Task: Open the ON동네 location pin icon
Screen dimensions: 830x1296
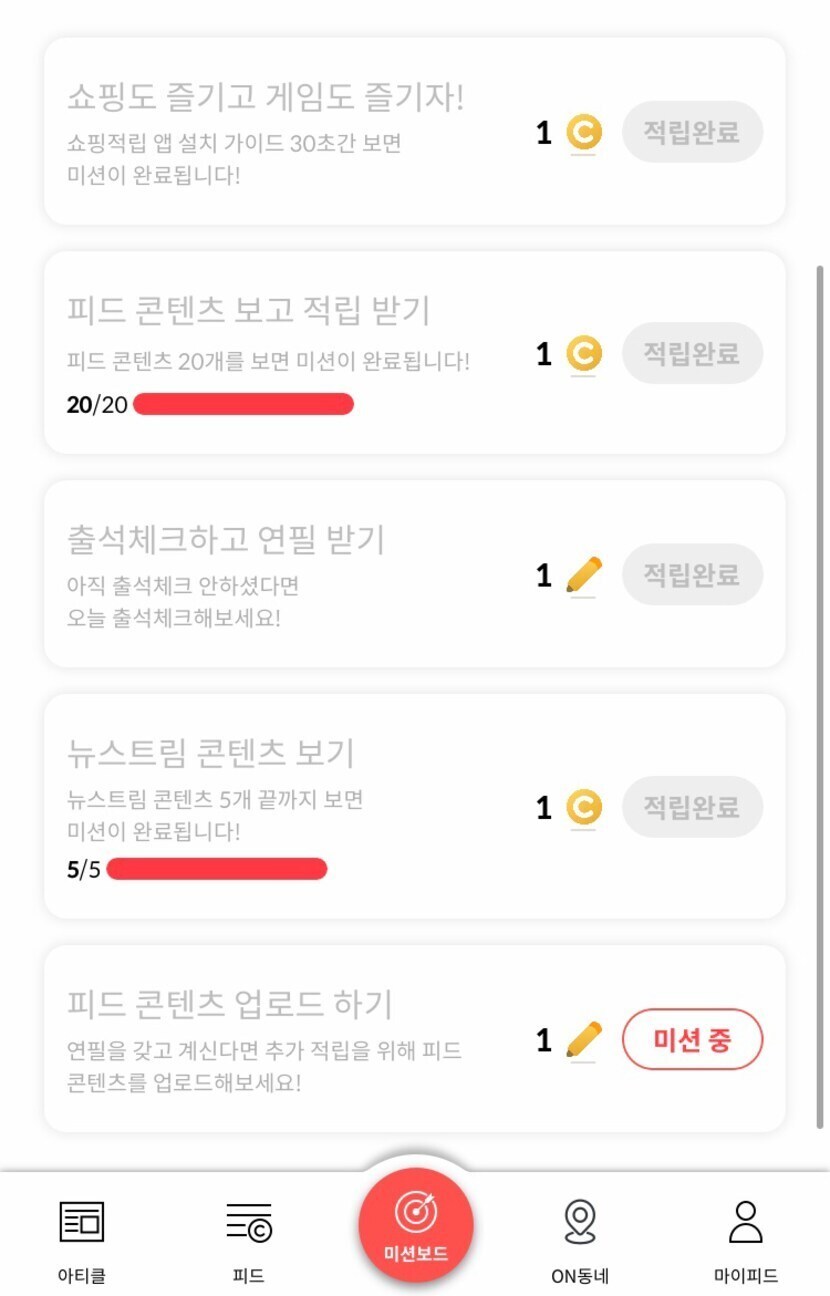Action: [x=580, y=1222]
